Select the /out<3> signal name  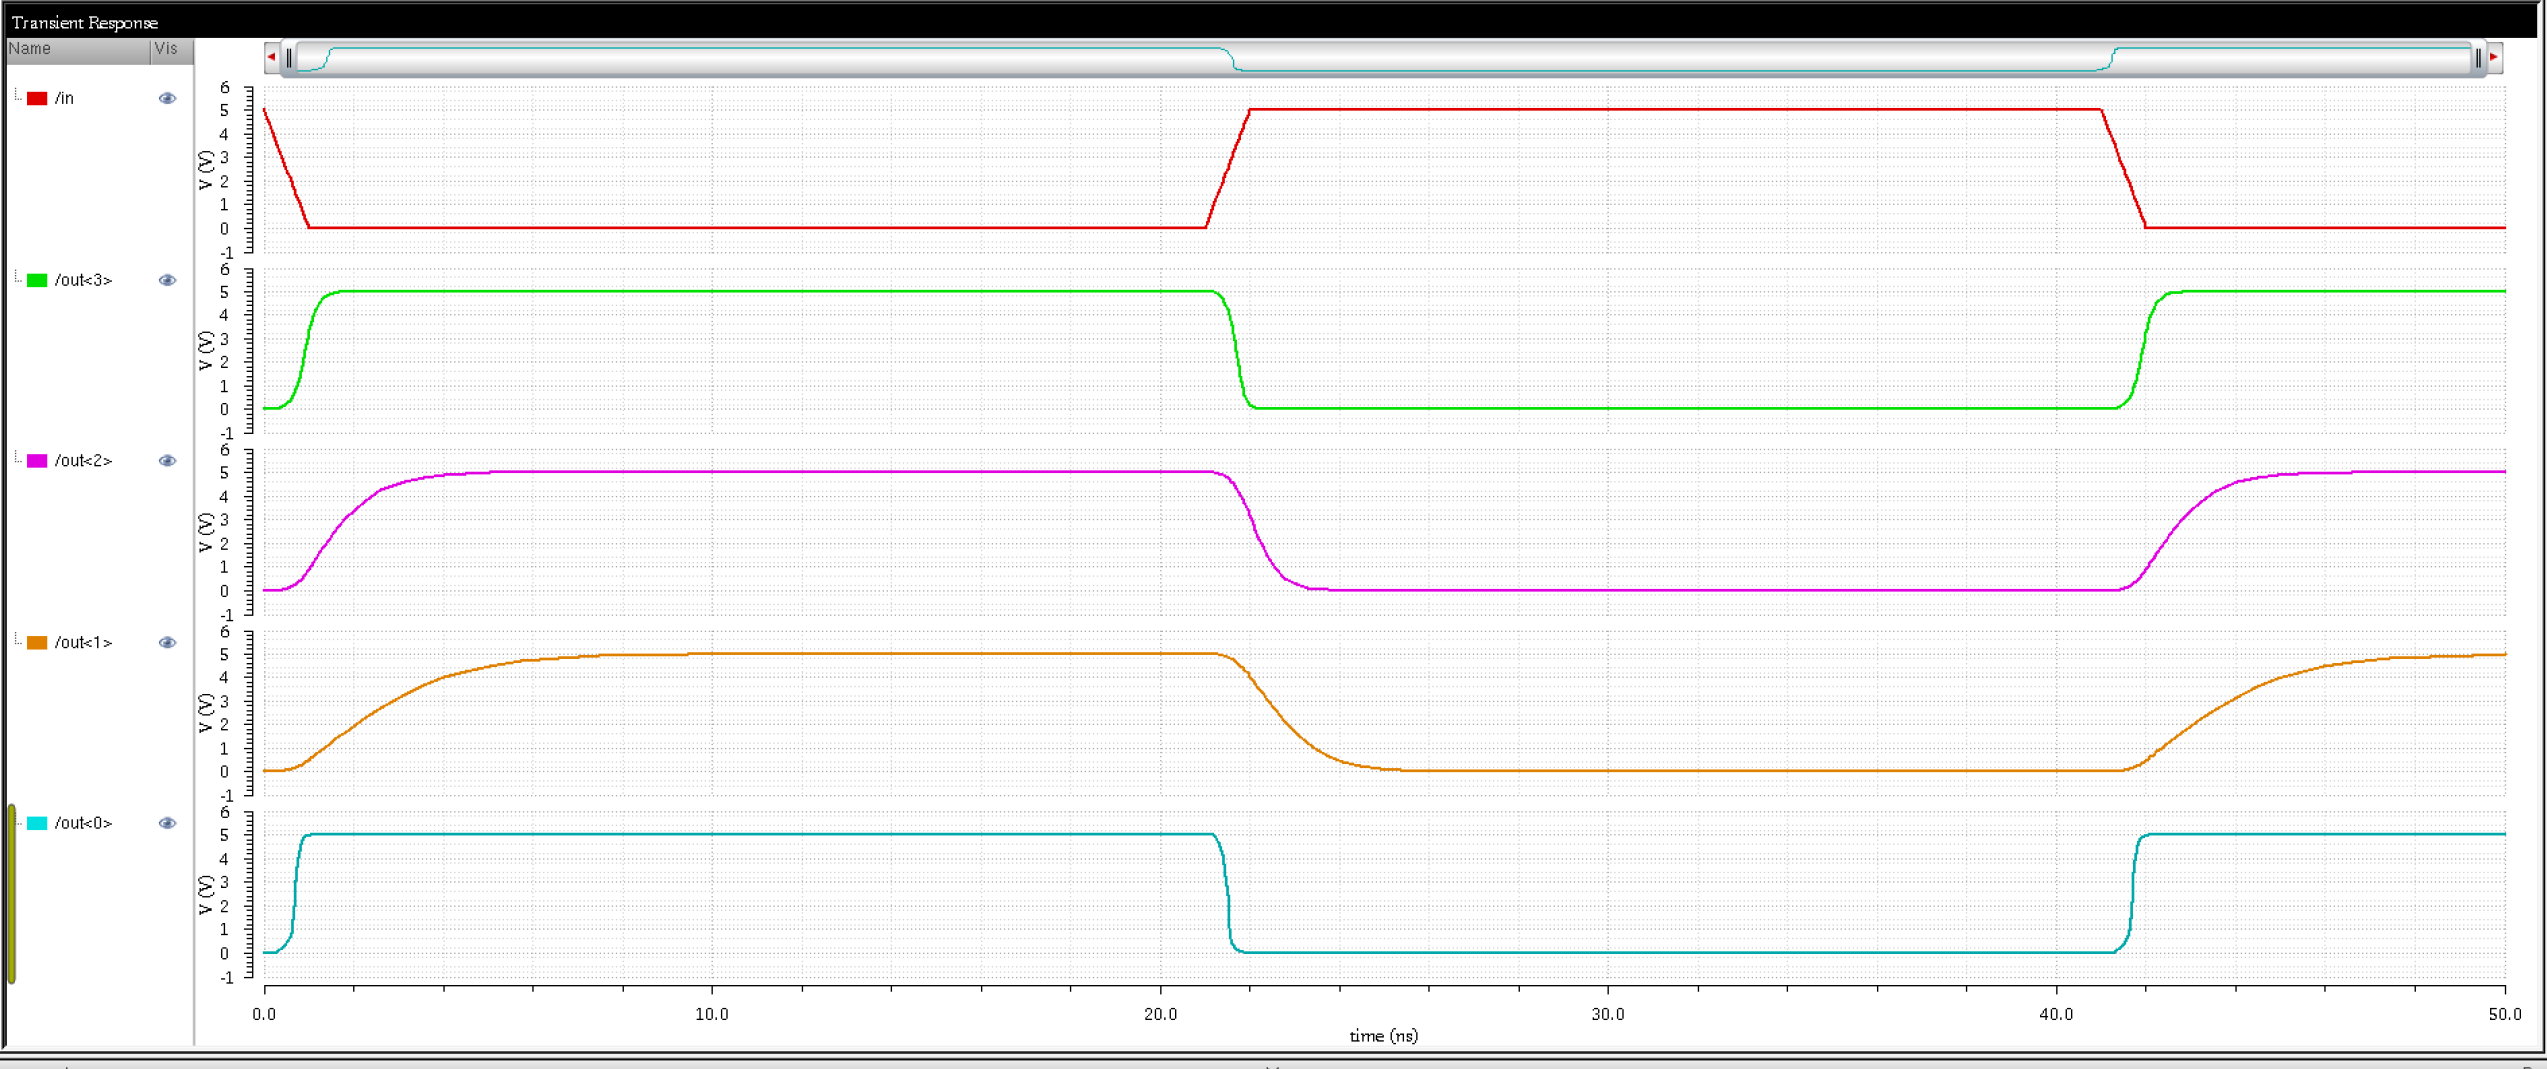coord(83,280)
